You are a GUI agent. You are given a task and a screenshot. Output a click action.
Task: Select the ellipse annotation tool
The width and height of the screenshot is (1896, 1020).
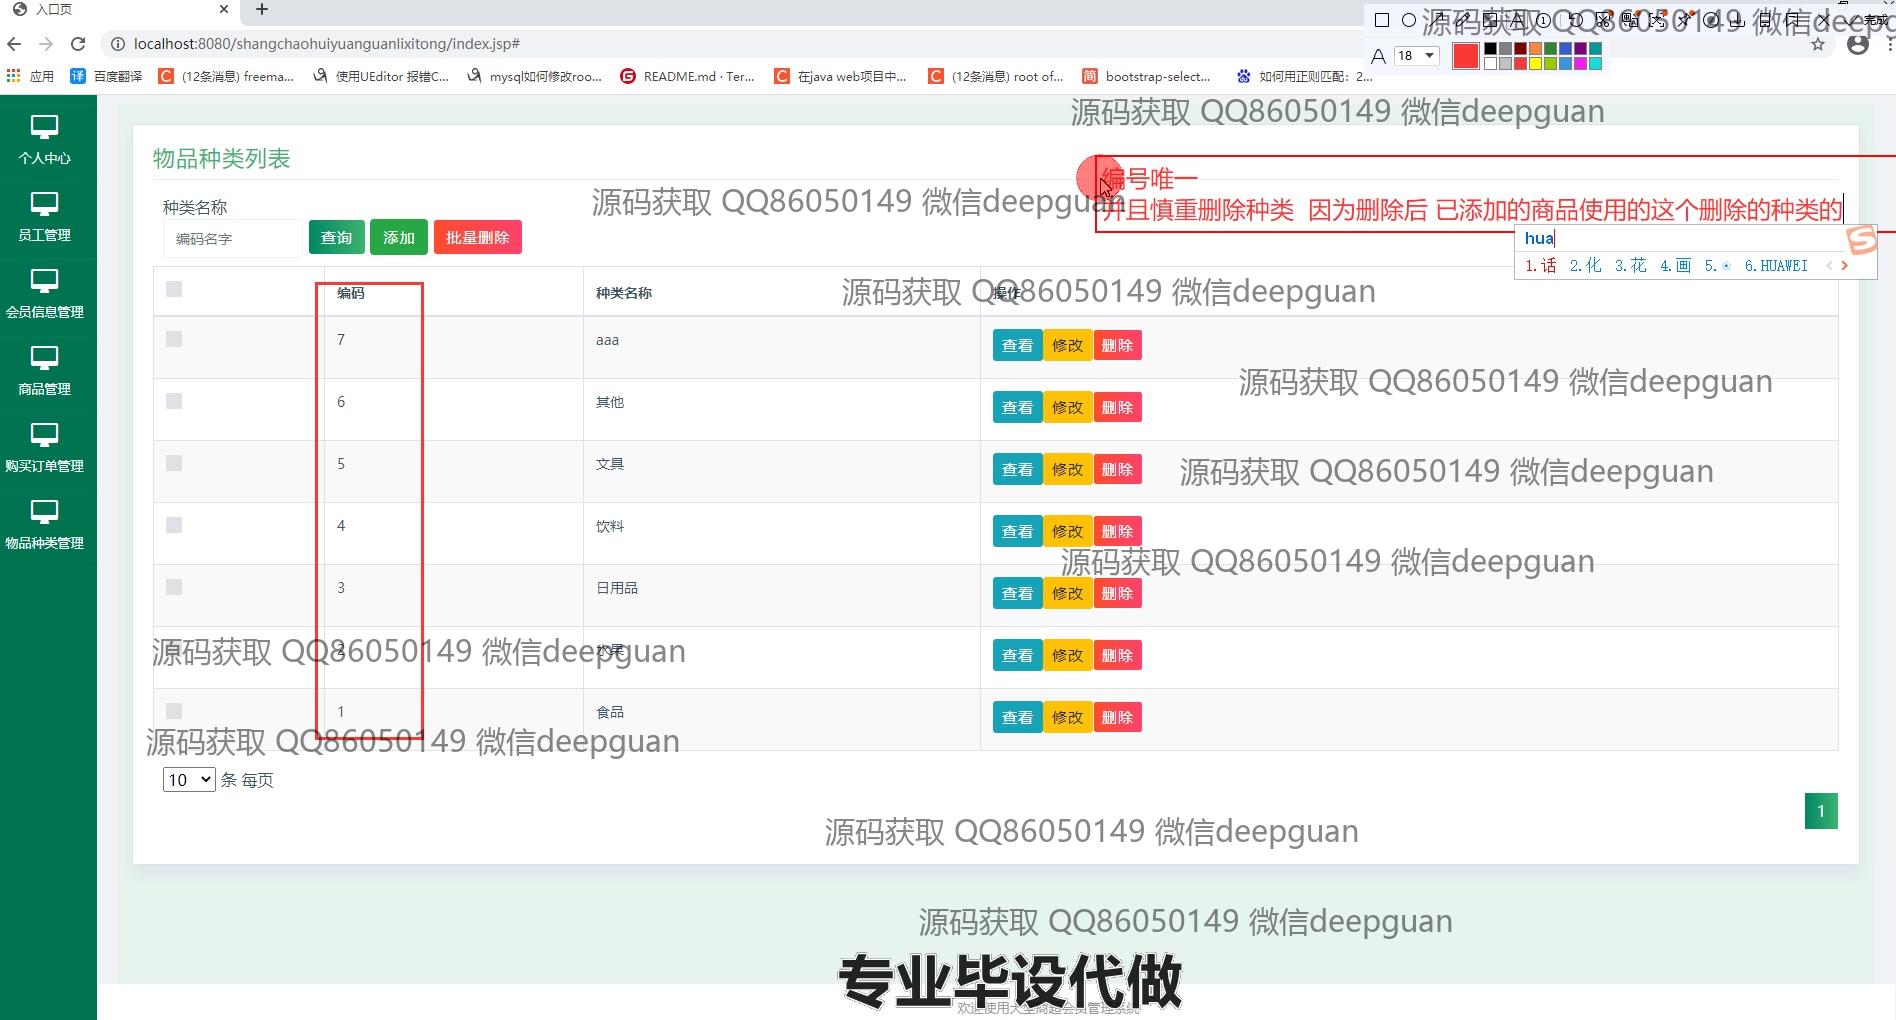tap(1409, 20)
